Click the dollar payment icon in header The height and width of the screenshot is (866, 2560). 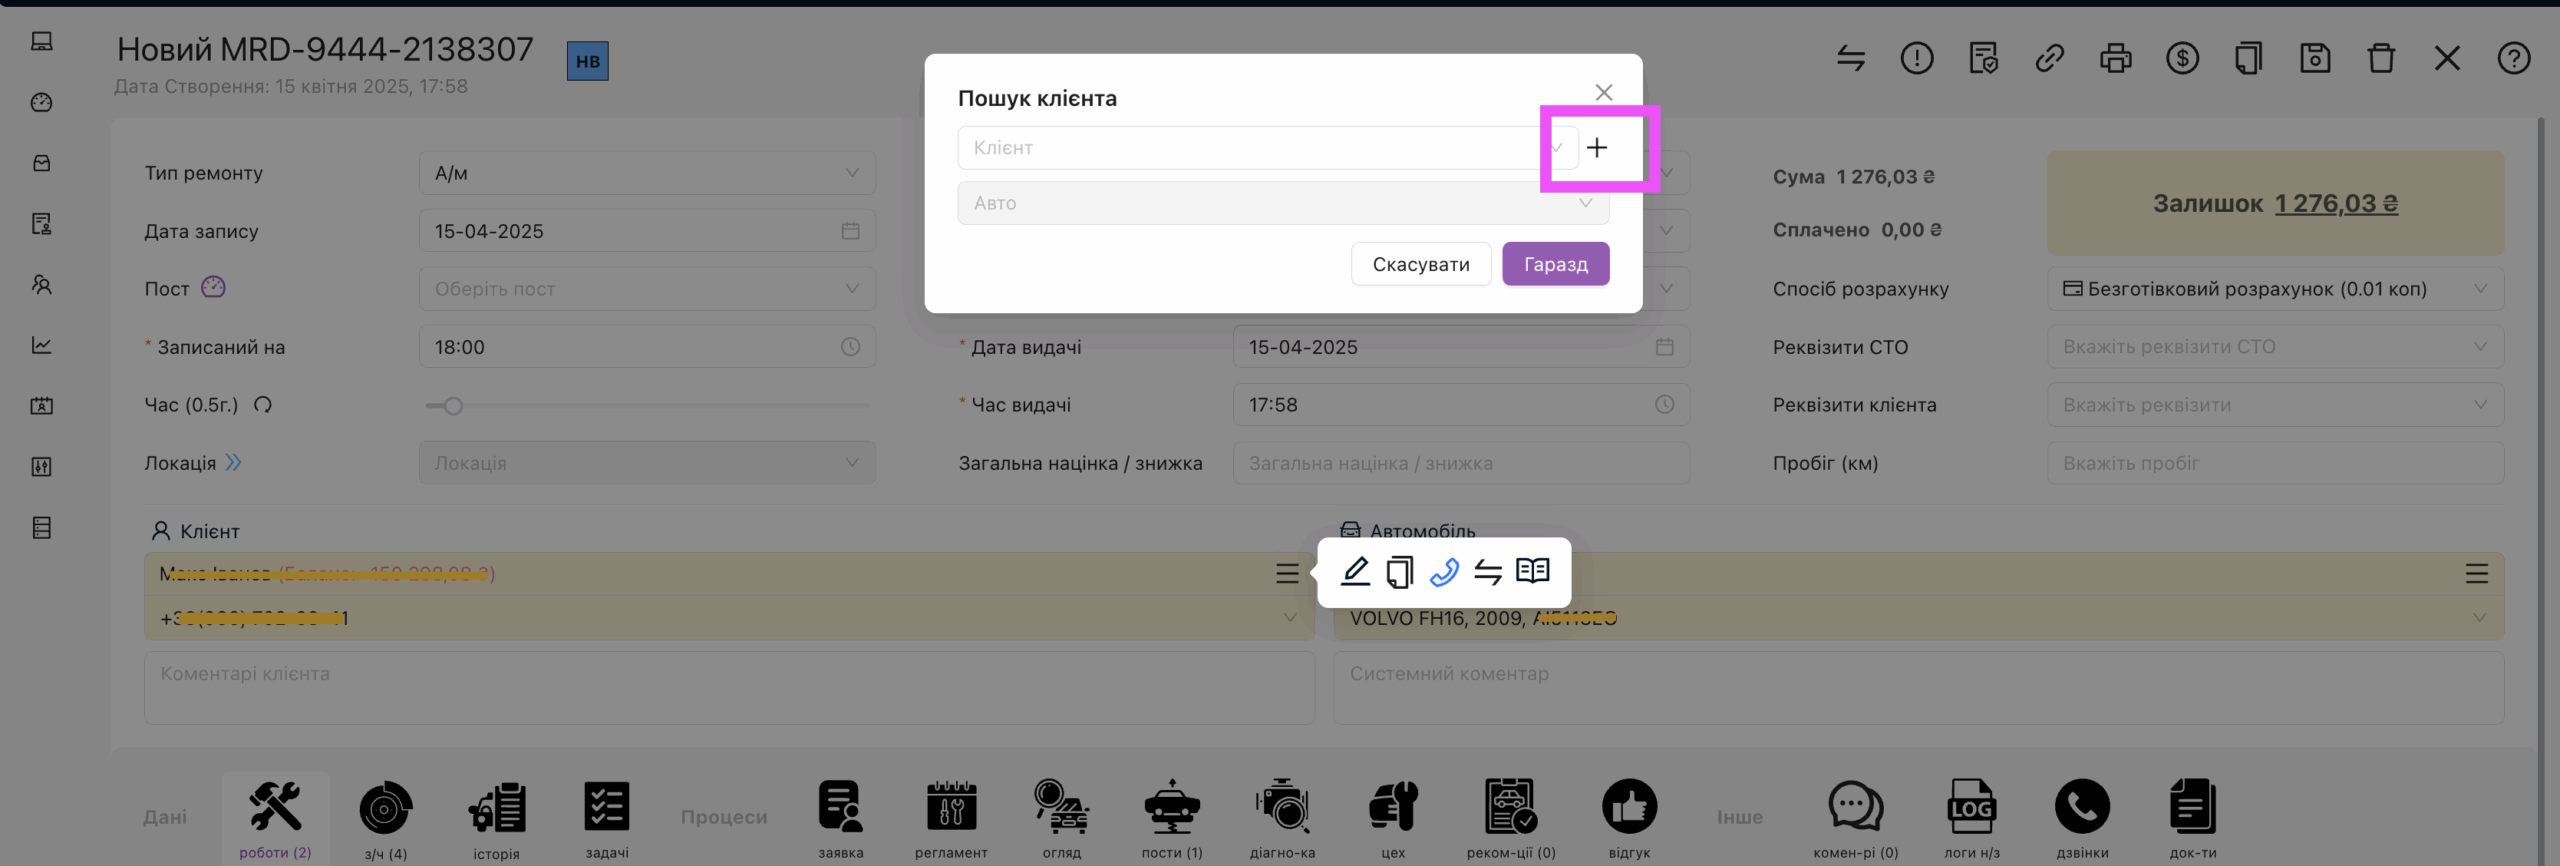(x=2182, y=59)
